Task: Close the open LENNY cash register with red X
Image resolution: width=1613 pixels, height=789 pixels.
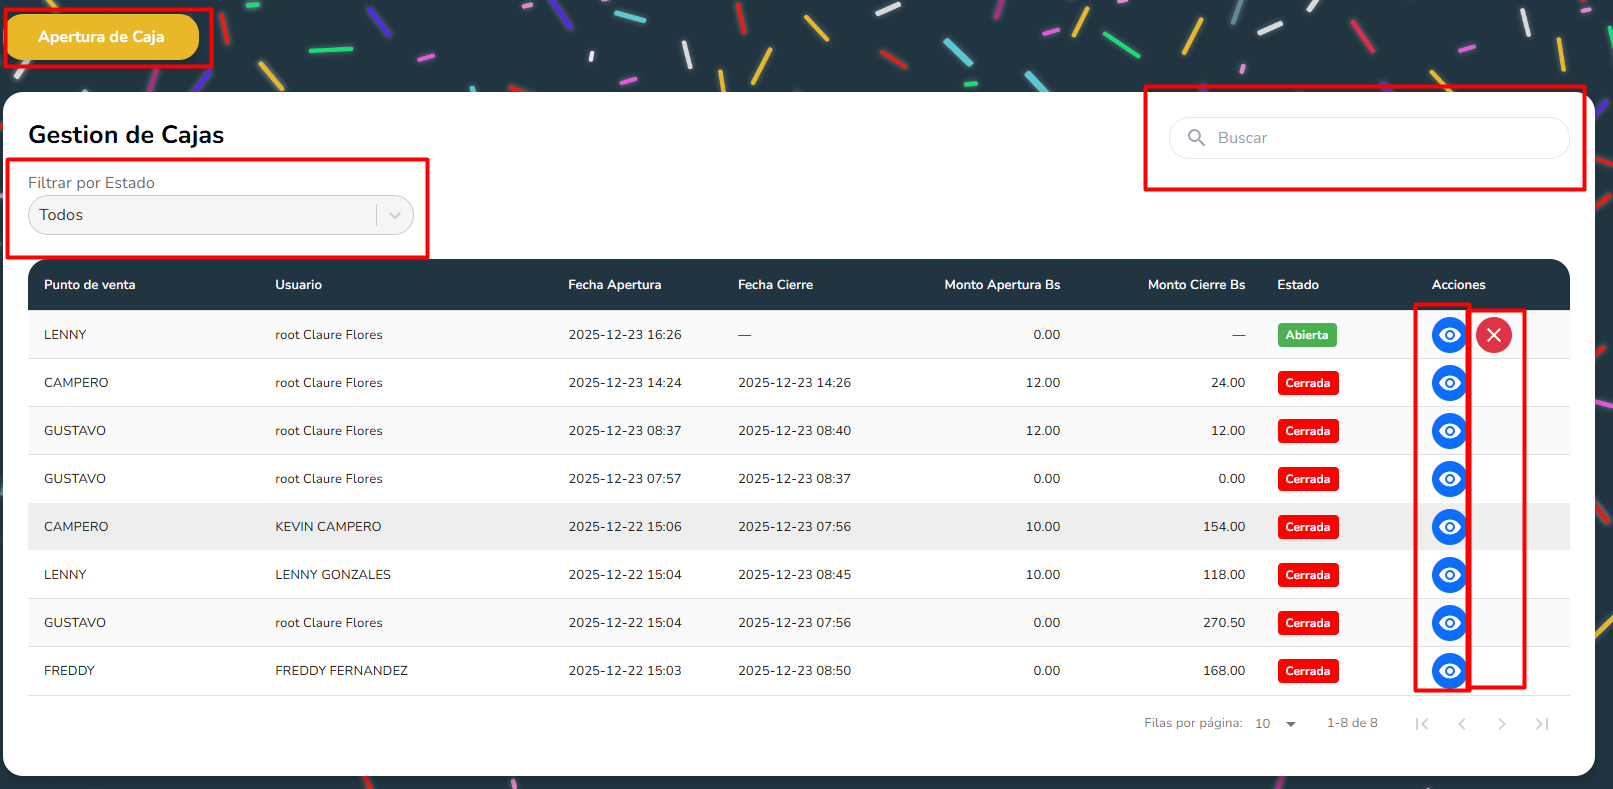Action: click(1494, 335)
